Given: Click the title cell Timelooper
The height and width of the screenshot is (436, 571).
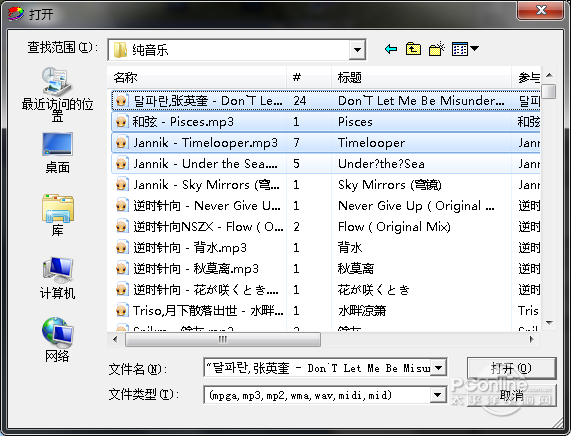Looking at the screenshot, I should (371, 143).
